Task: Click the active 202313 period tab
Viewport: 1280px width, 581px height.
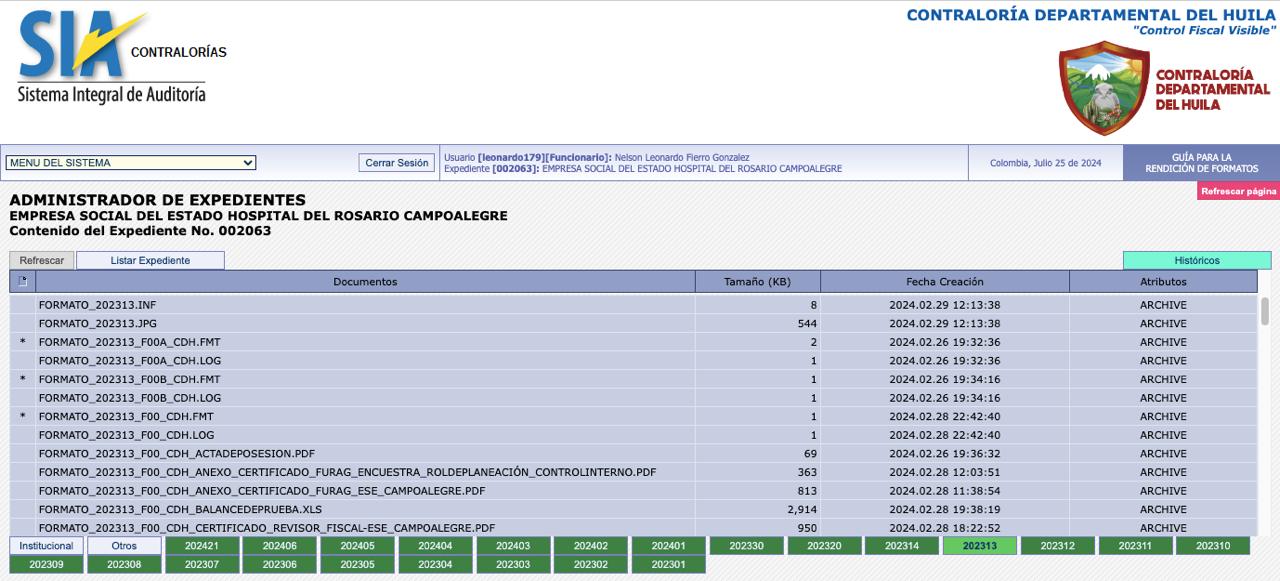Action: tap(980, 546)
